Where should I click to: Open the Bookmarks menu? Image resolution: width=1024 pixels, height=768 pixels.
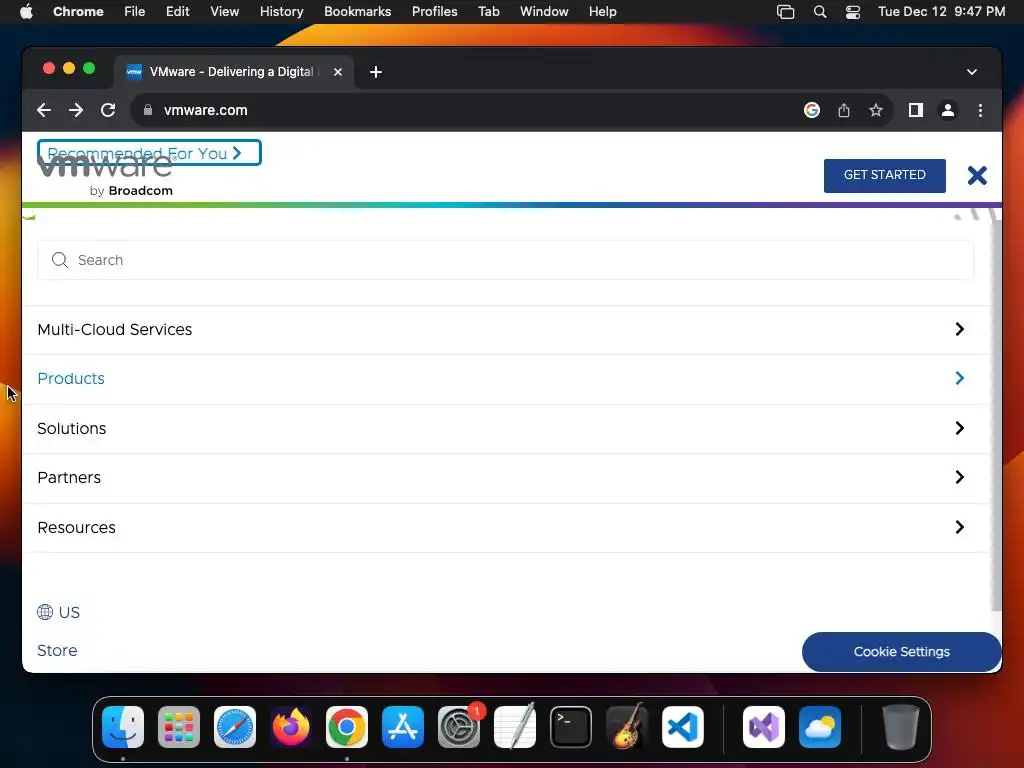tap(357, 12)
